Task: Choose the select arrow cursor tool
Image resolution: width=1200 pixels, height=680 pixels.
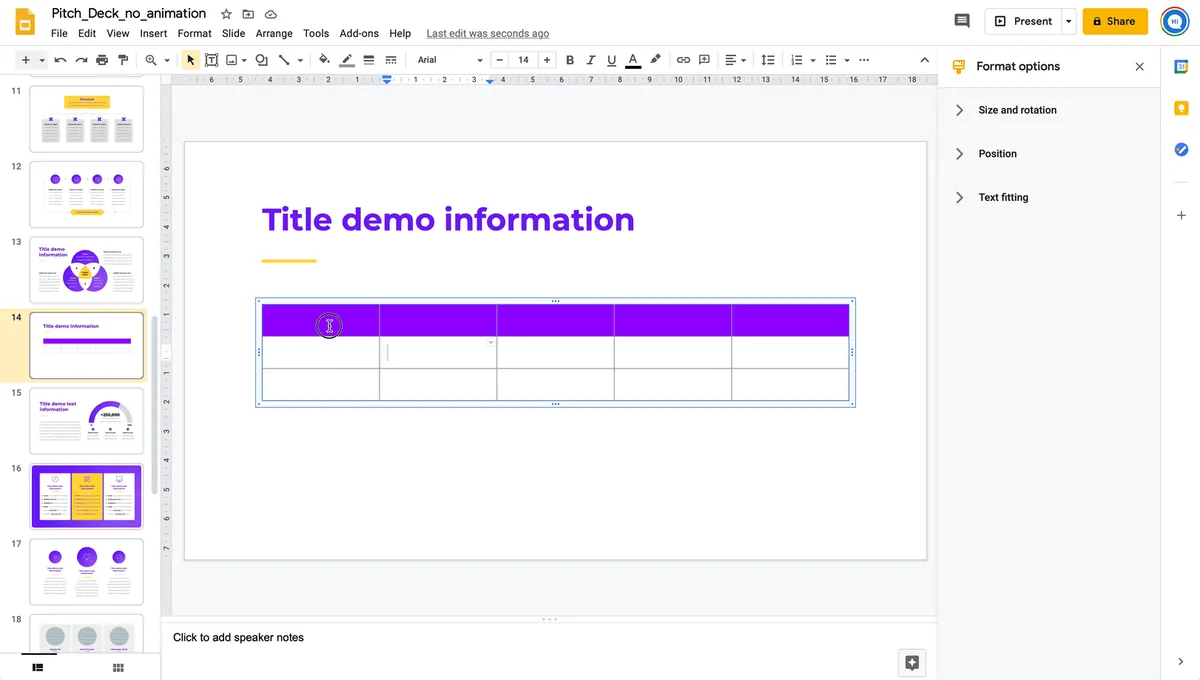Action: click(x=190, y=60)
